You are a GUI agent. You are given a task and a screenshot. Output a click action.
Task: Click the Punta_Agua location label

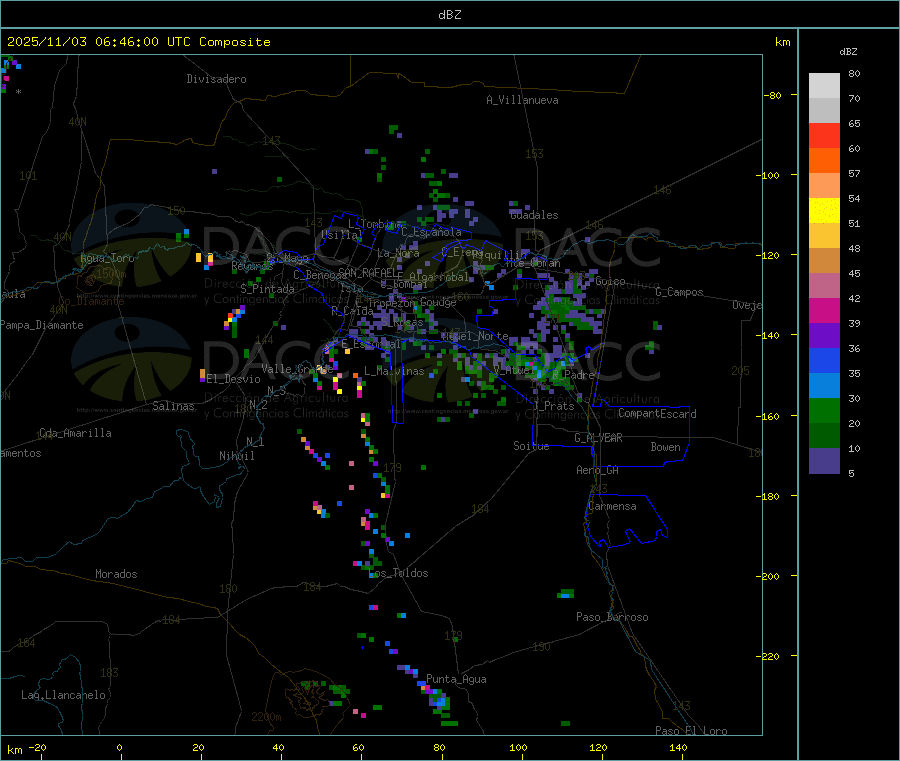456,679
